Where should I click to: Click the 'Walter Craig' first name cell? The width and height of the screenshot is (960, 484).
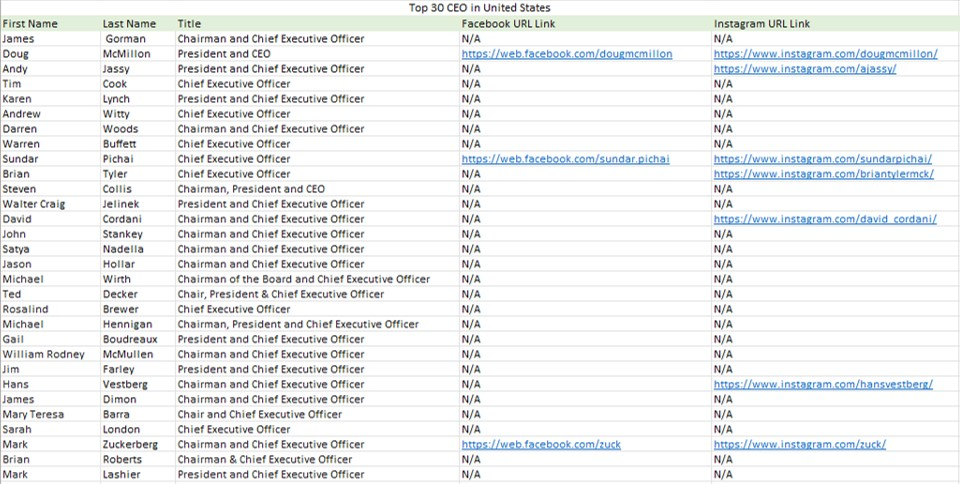(34, 204)
